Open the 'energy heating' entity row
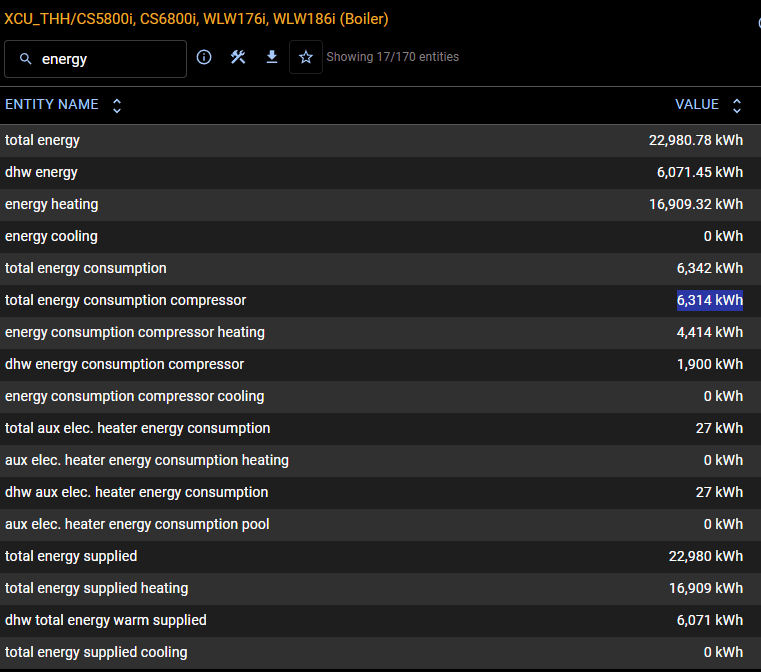761x672 pixels. [52, 205]
